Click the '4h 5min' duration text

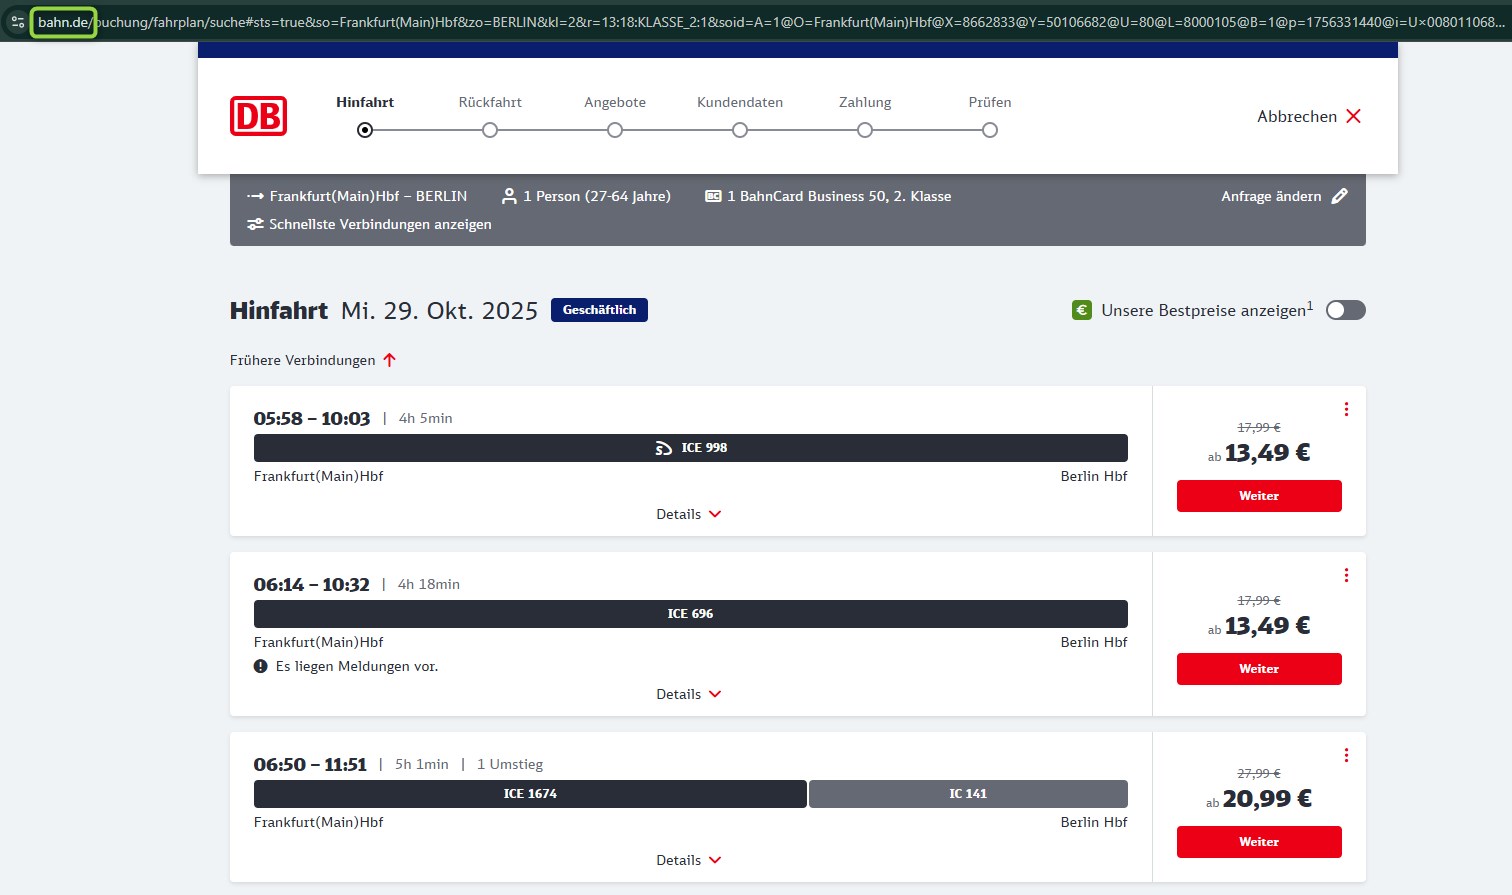[x=426, y=418]
